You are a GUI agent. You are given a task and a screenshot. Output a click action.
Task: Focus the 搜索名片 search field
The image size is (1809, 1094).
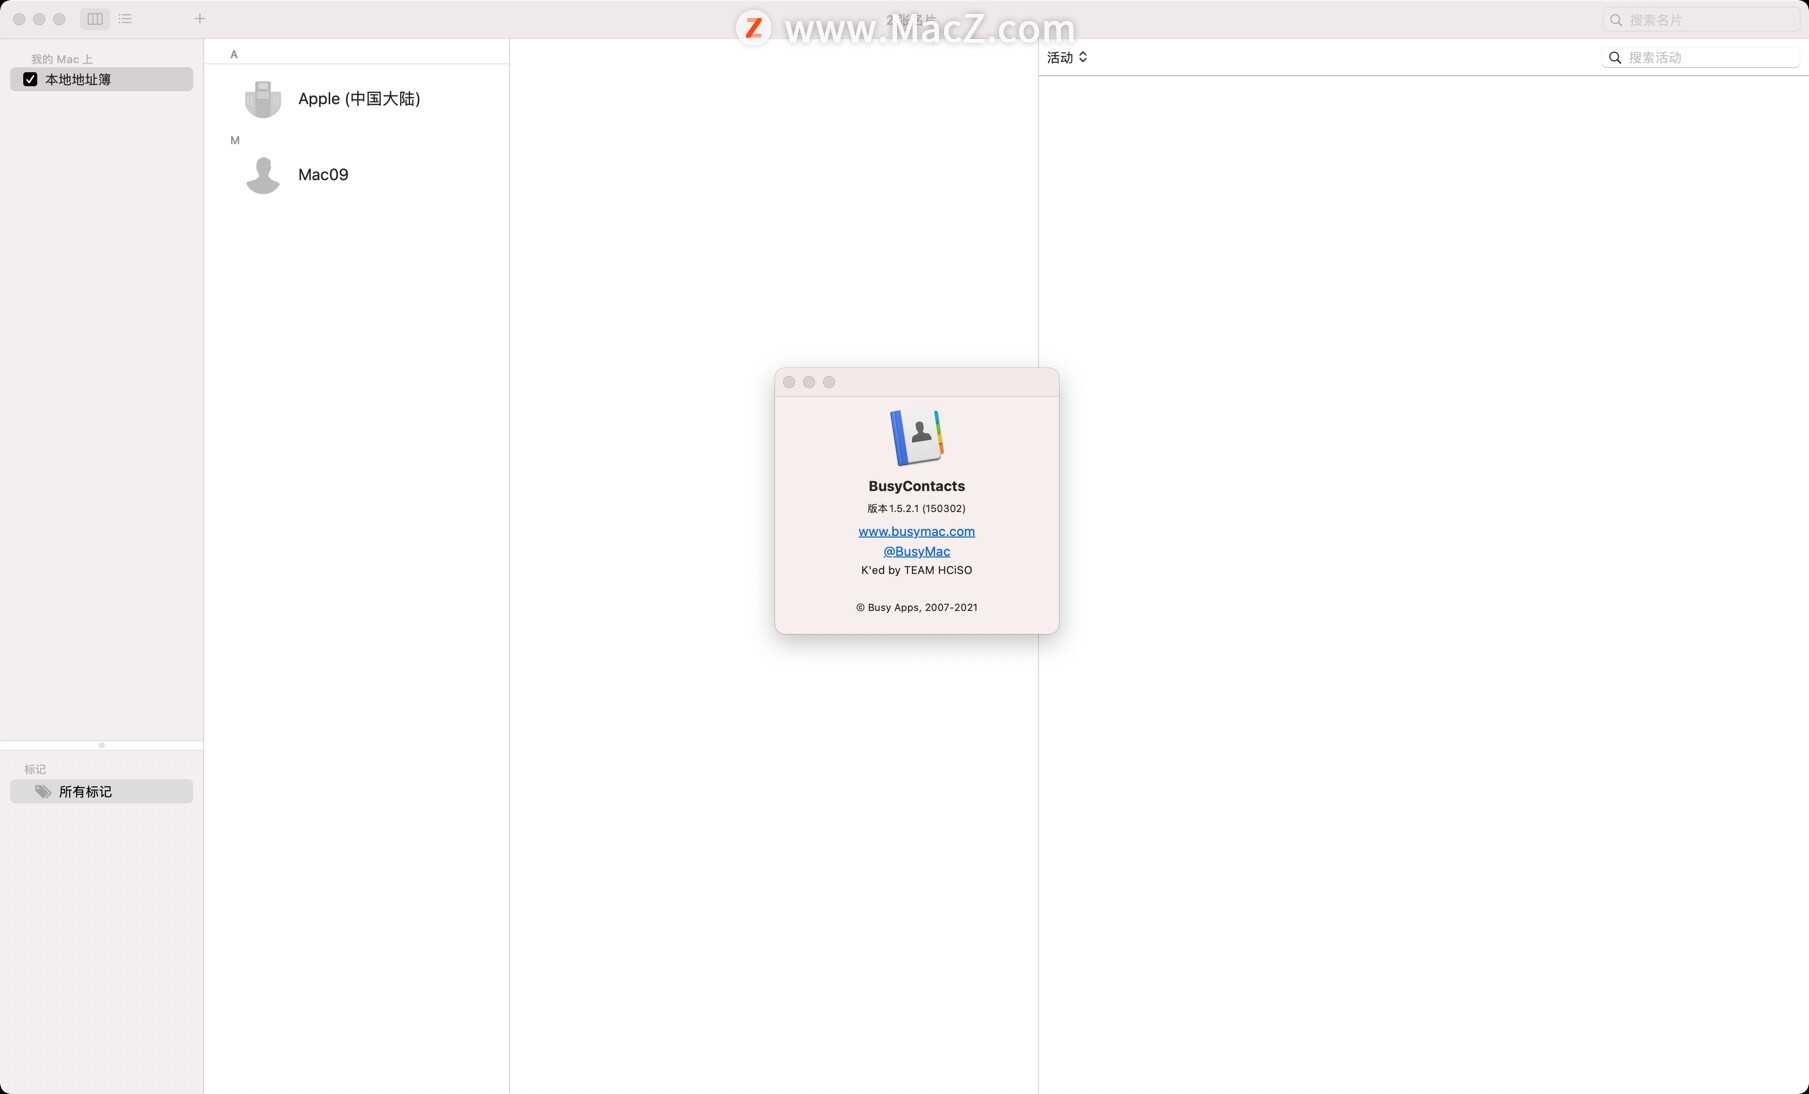1700,19
